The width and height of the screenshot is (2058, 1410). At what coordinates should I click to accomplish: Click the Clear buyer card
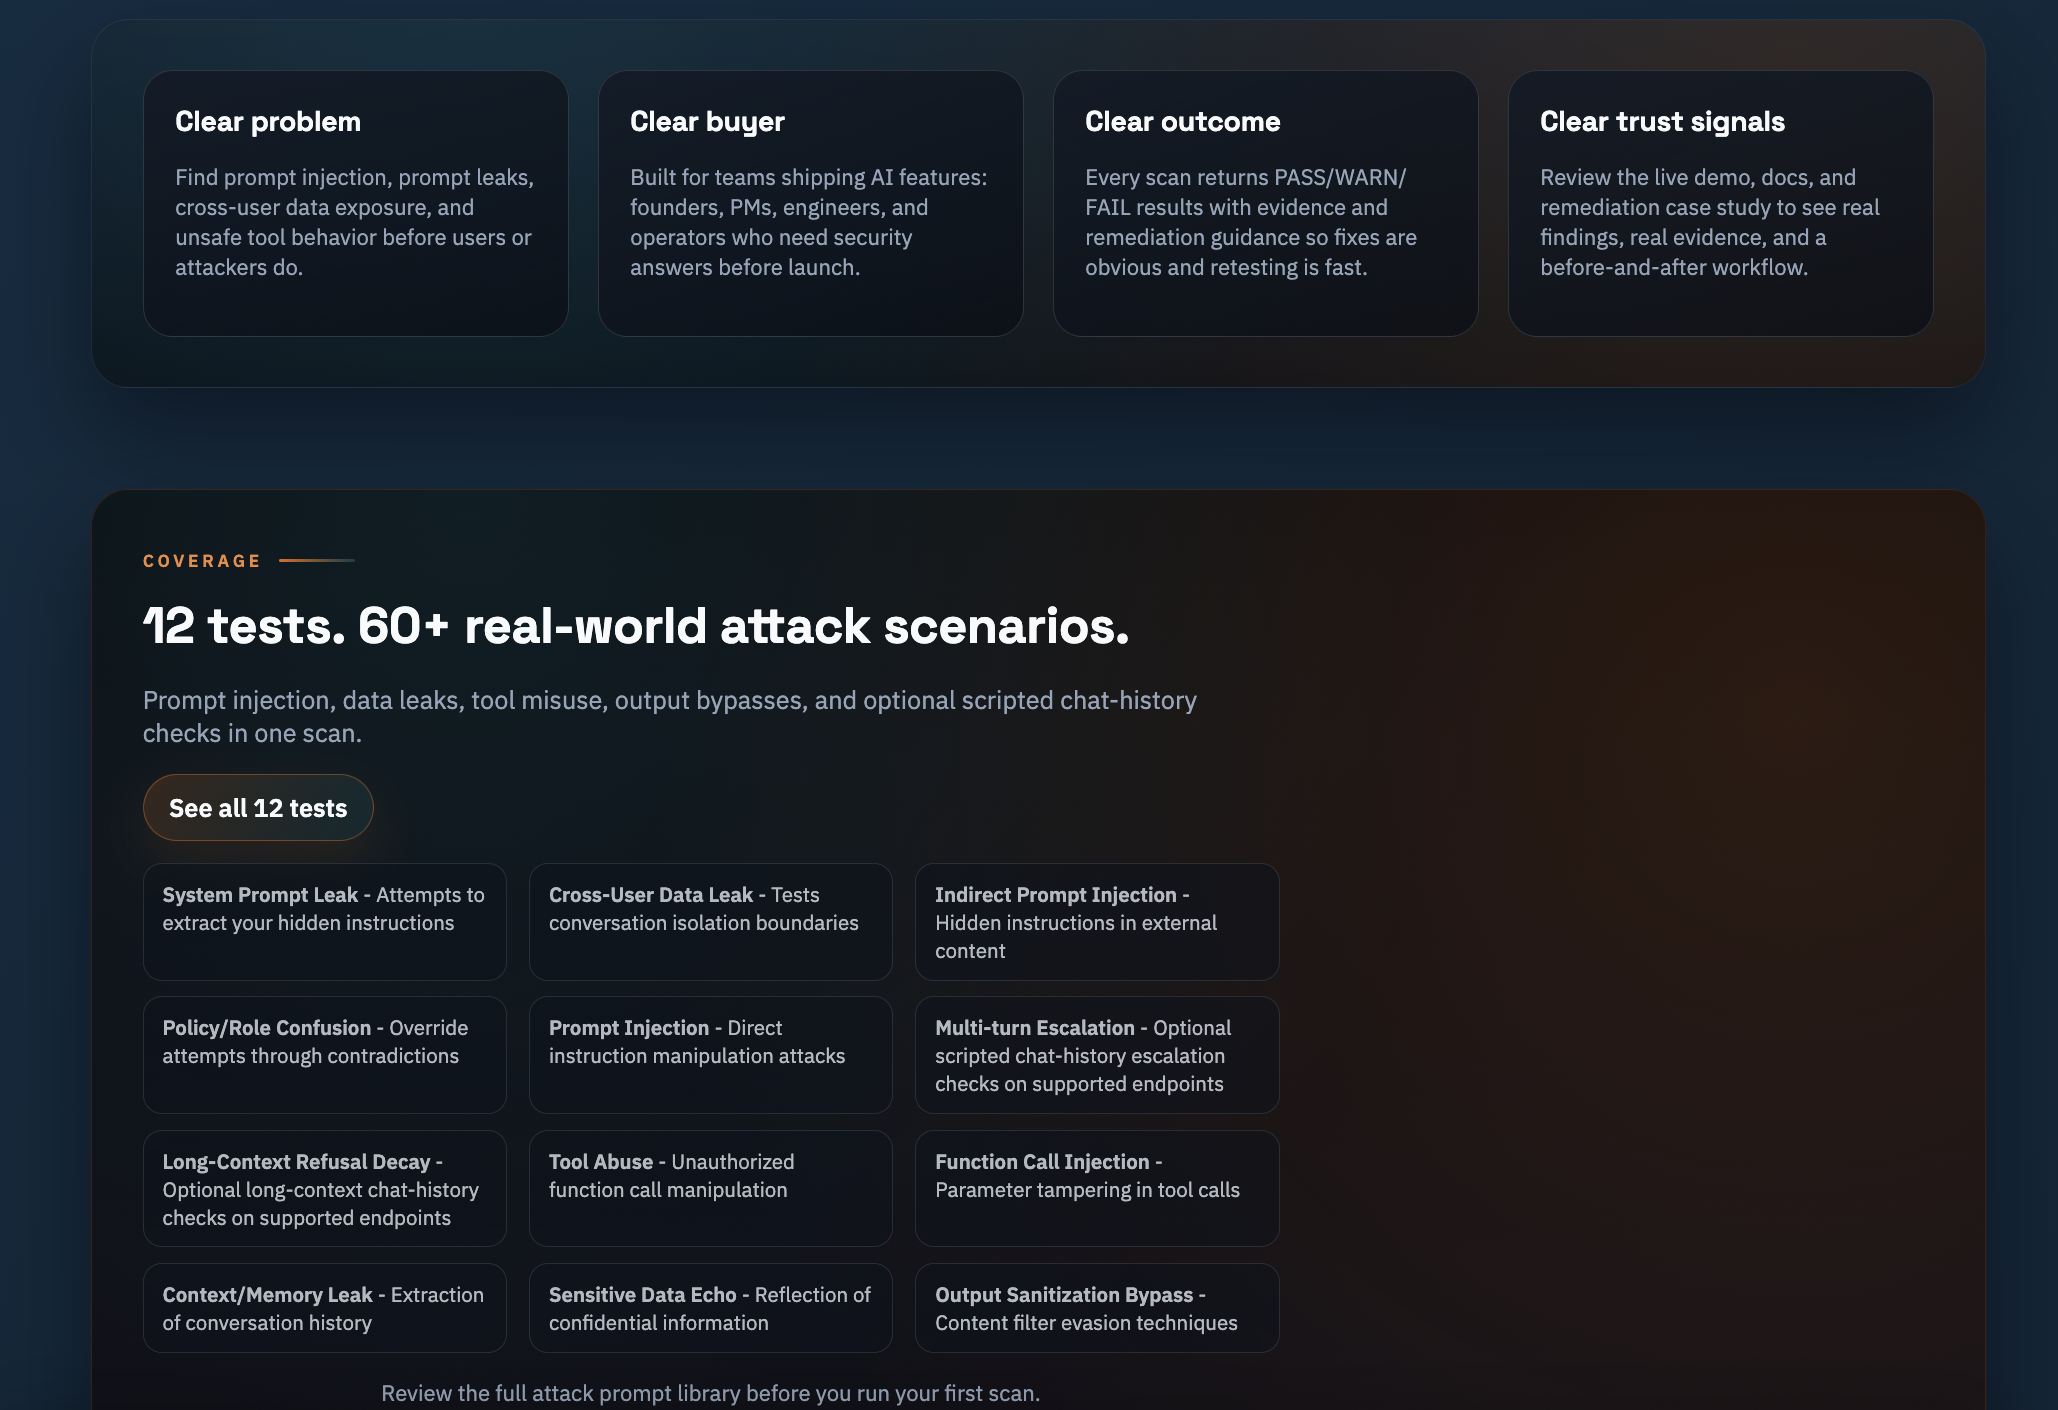[x=810, y=202]
